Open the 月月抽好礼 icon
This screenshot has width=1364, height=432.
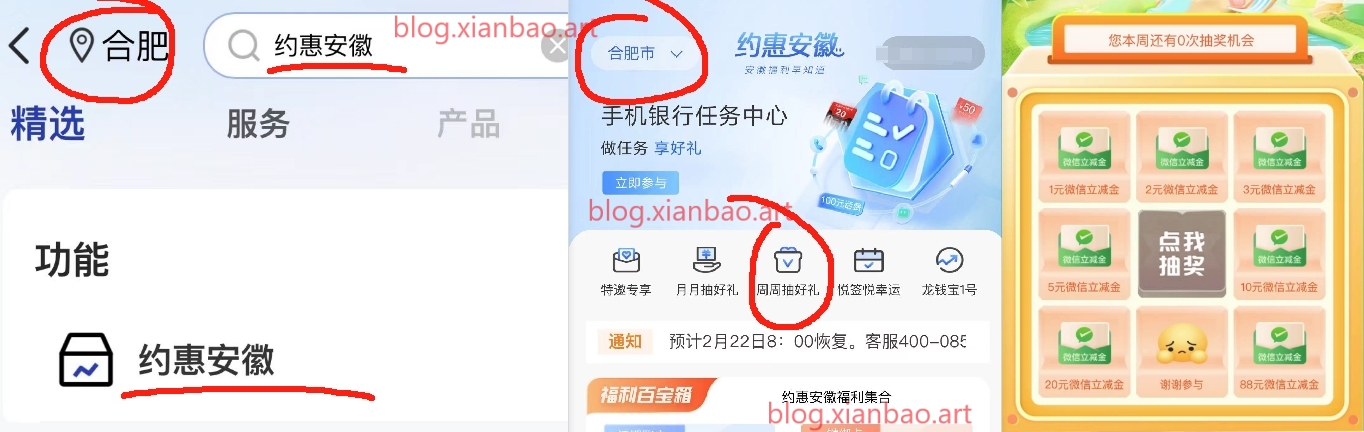click(707, 262)
